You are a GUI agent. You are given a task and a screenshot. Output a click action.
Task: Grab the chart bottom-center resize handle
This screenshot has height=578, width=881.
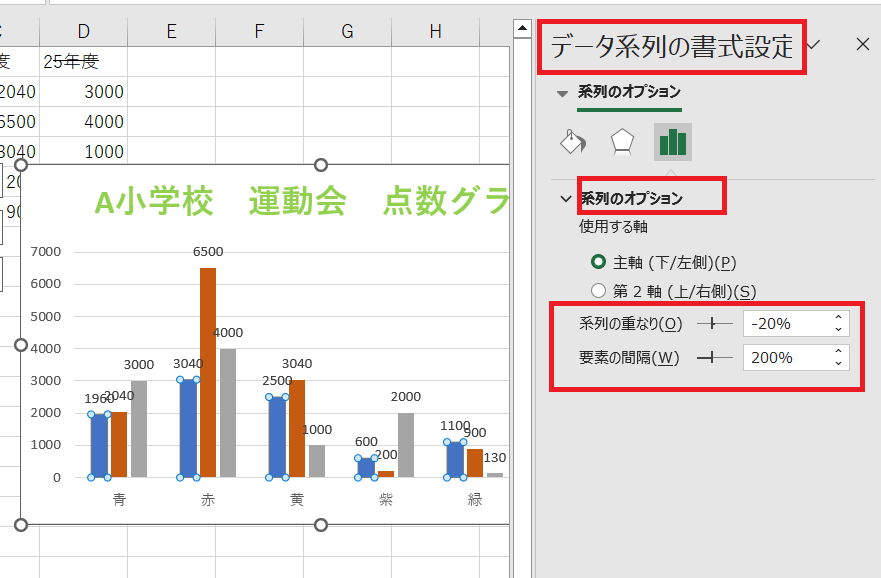[x=321, y=525]
